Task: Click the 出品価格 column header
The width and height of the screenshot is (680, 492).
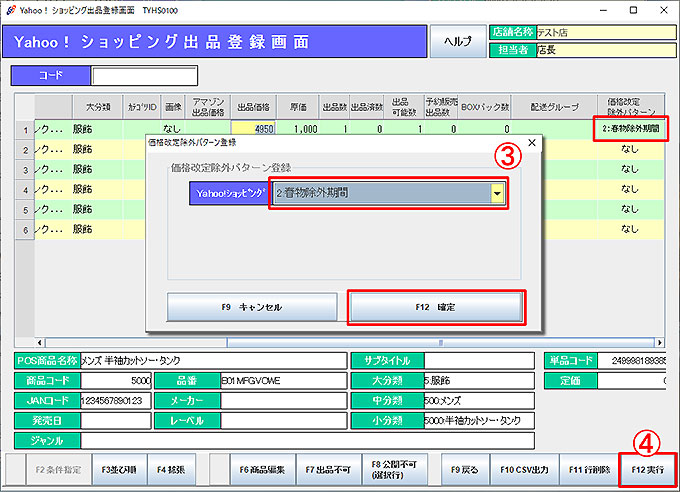Action: (x=254, y=106)
